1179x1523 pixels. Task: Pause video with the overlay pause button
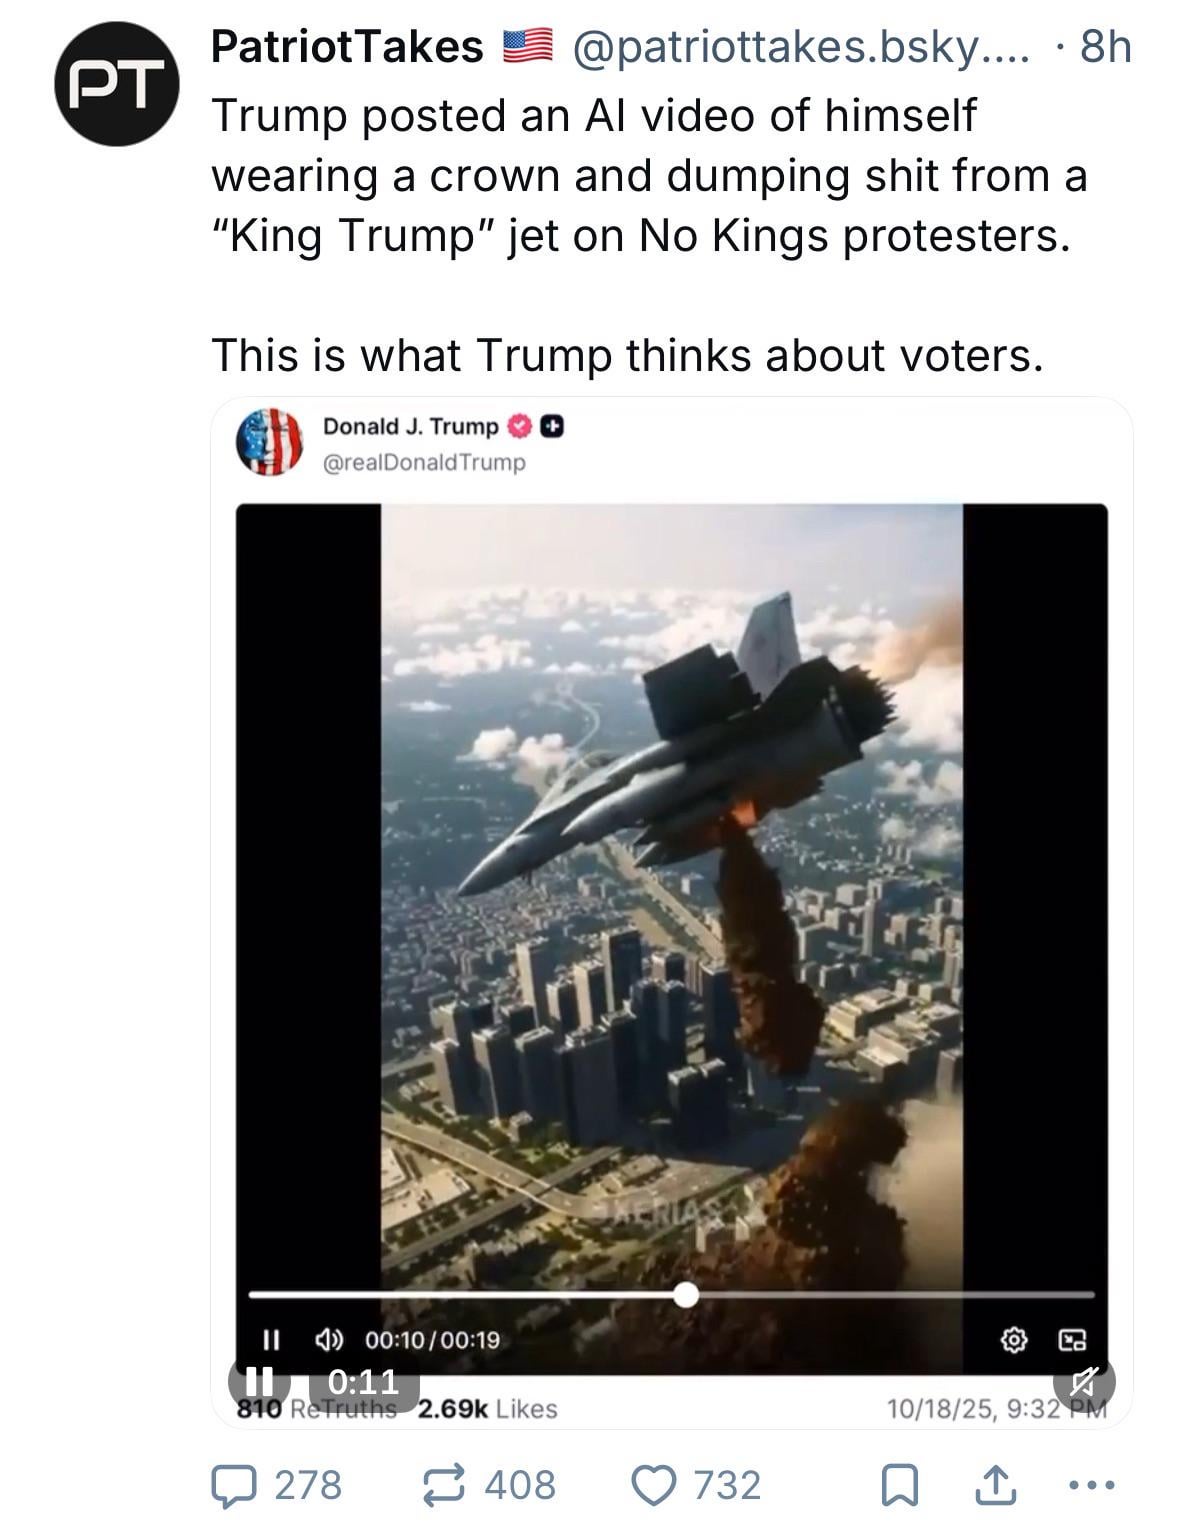259,1382
